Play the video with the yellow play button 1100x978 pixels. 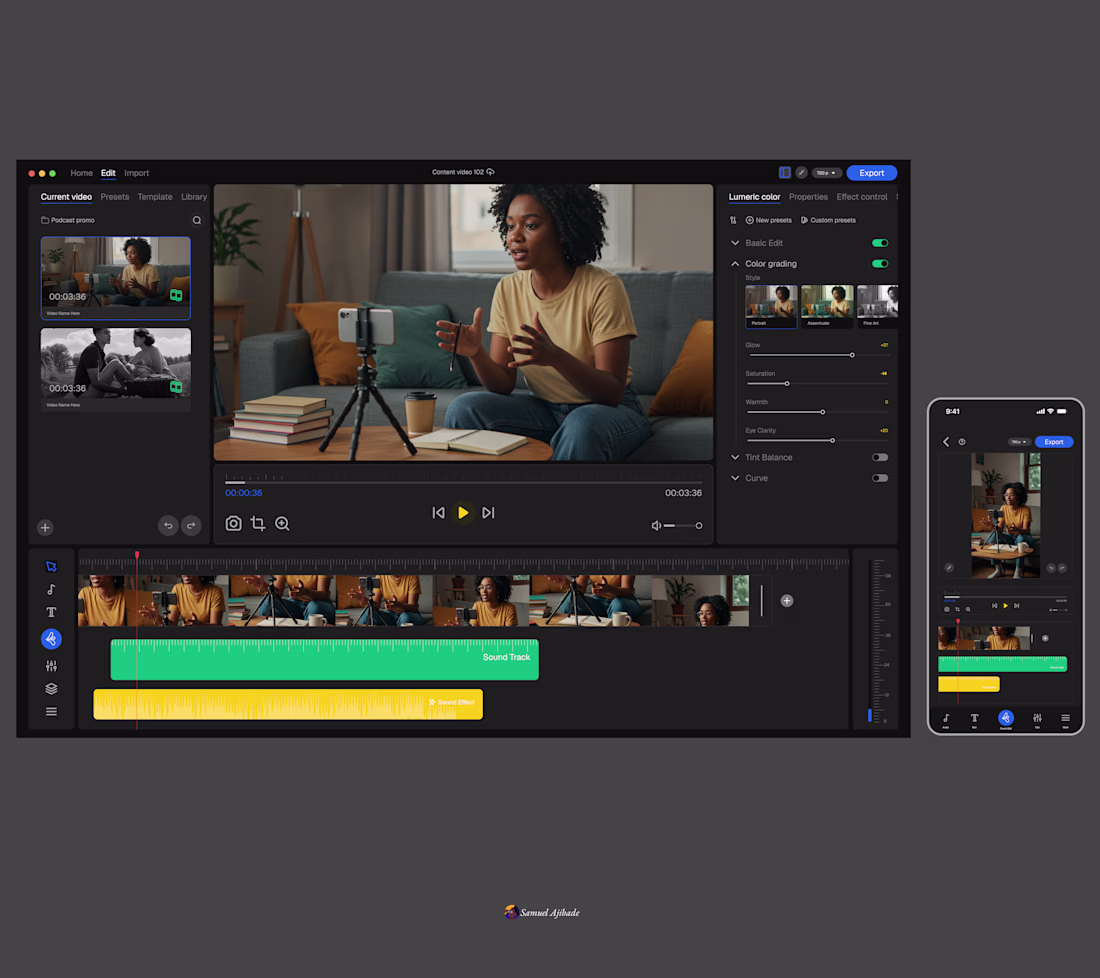[463, 513]
